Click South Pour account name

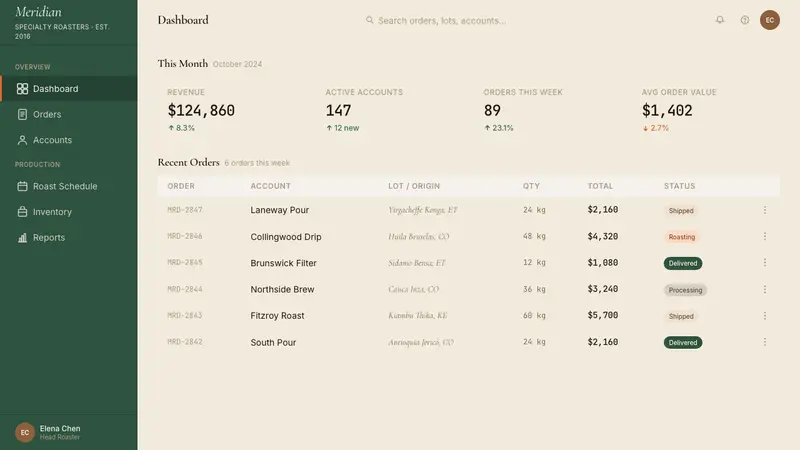coord(273,342)
